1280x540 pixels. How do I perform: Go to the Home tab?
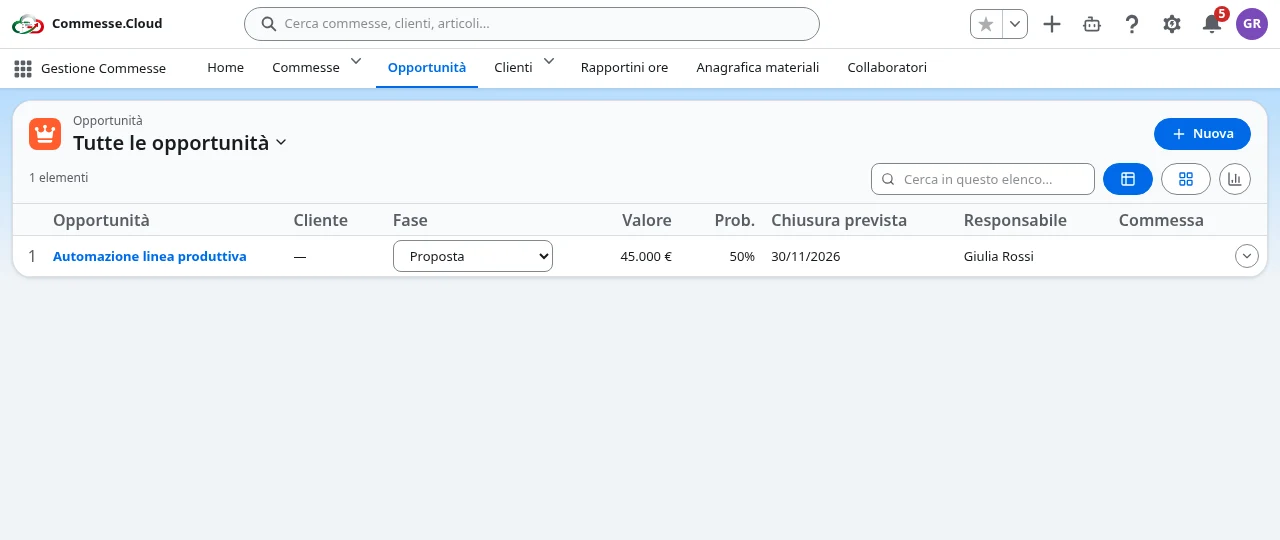coord(226,68)
